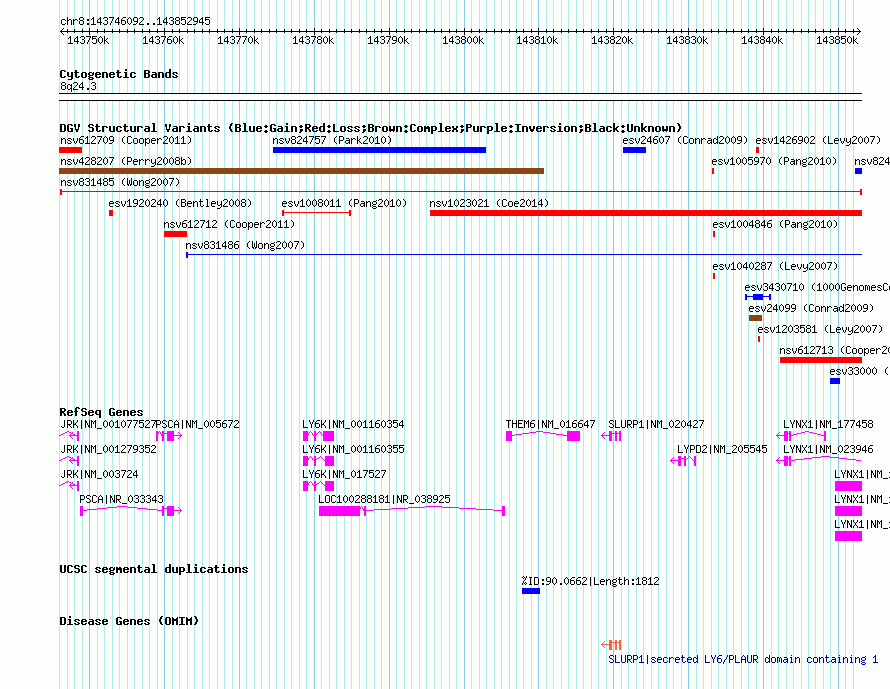Click the chr8:143746092..143852945 coordinate label

pos(135,21)
